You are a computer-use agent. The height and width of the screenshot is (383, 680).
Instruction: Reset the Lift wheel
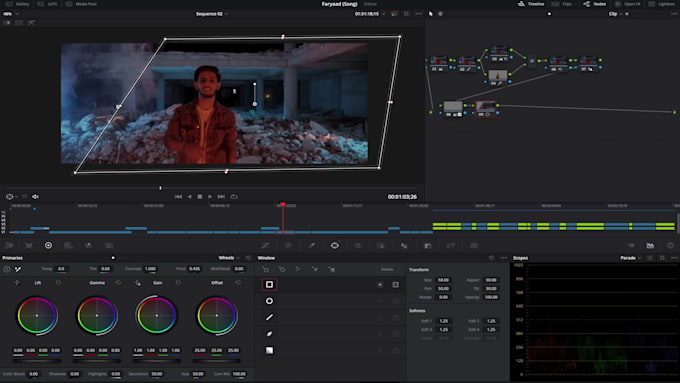click(x=58, y=283)
